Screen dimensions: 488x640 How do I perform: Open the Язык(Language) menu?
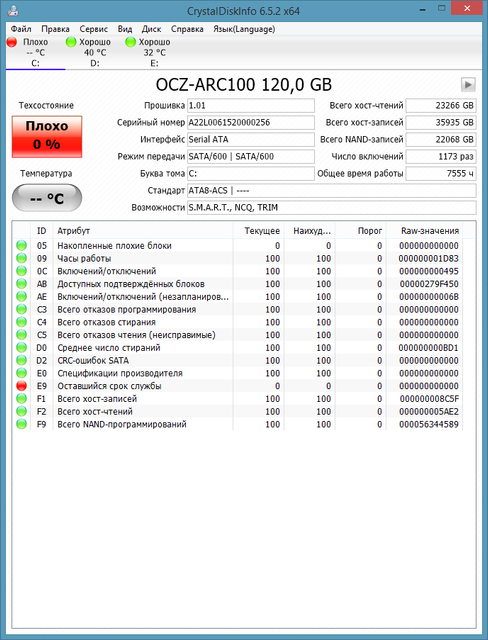(244, 29)
